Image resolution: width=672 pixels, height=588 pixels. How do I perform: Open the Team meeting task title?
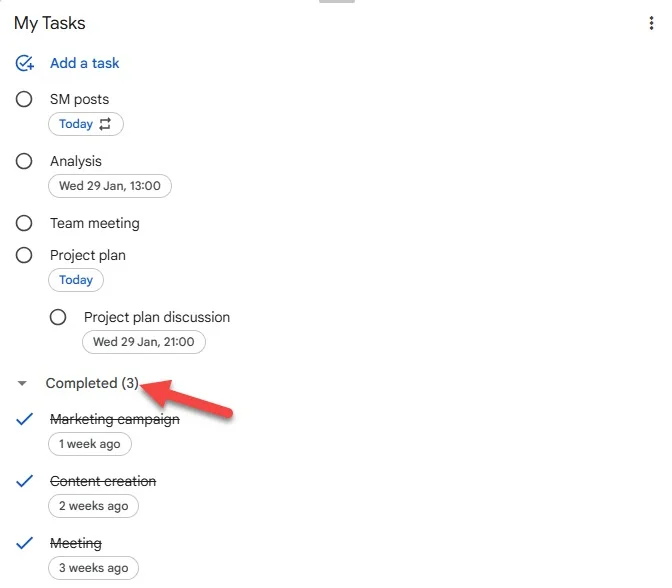click(x=95, y=223)
